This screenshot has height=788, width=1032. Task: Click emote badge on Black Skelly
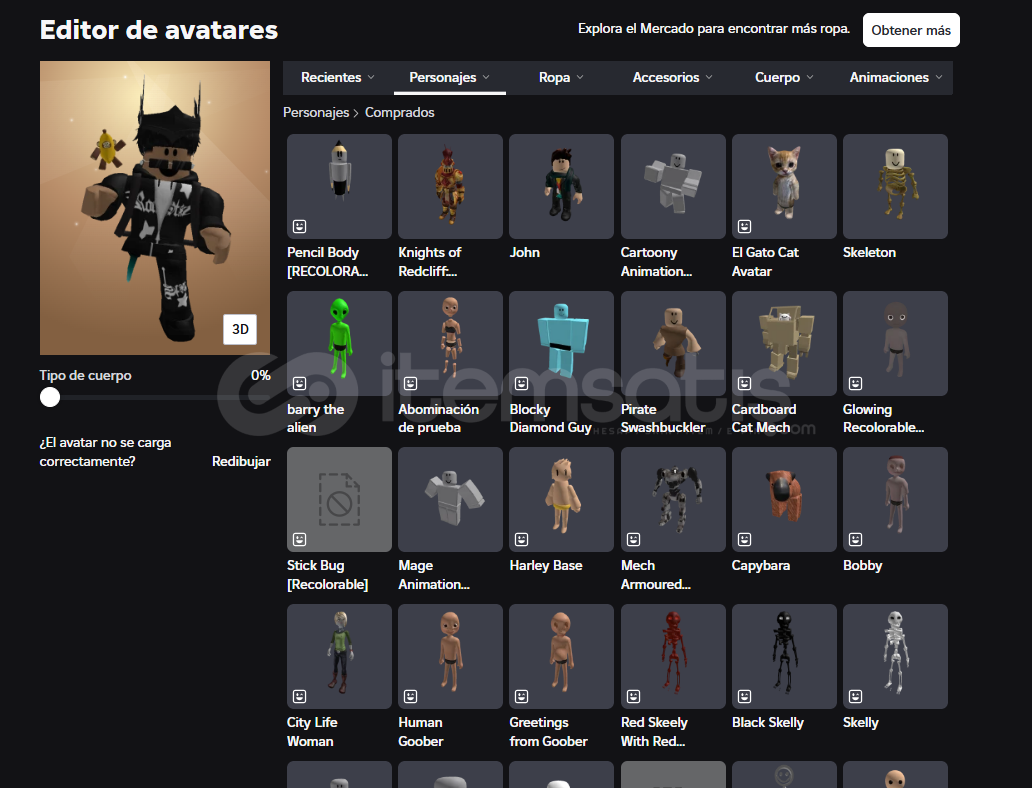tap(744, 696)
